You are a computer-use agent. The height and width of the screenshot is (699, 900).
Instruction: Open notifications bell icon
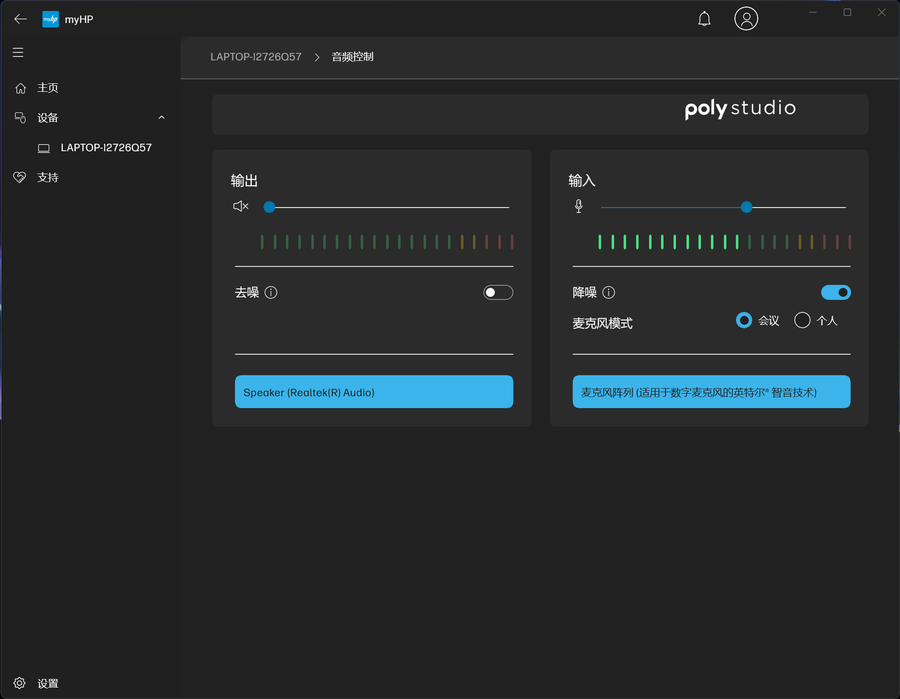[x=704, y=19]
